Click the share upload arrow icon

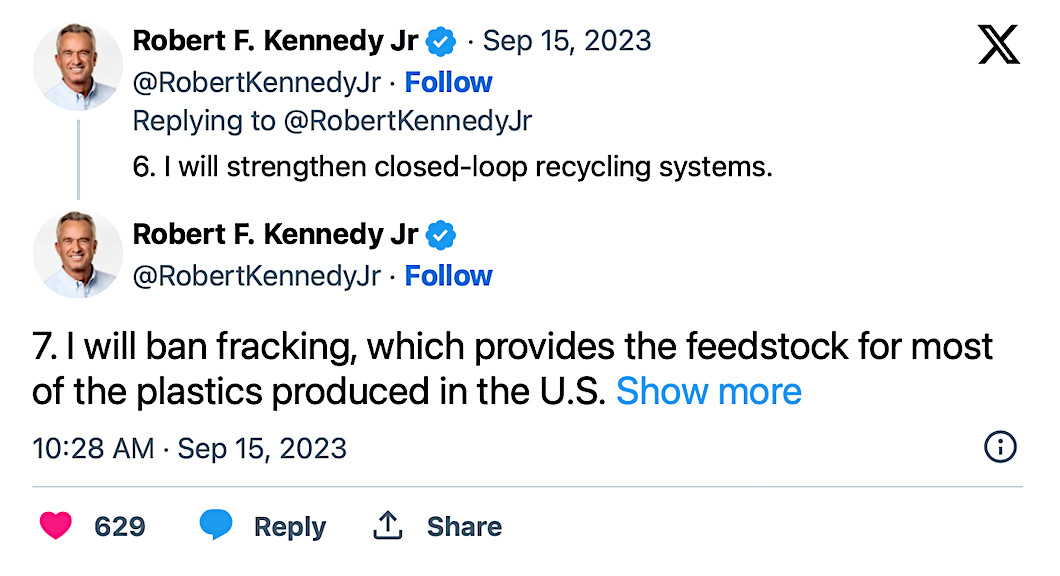click(387, 526)
